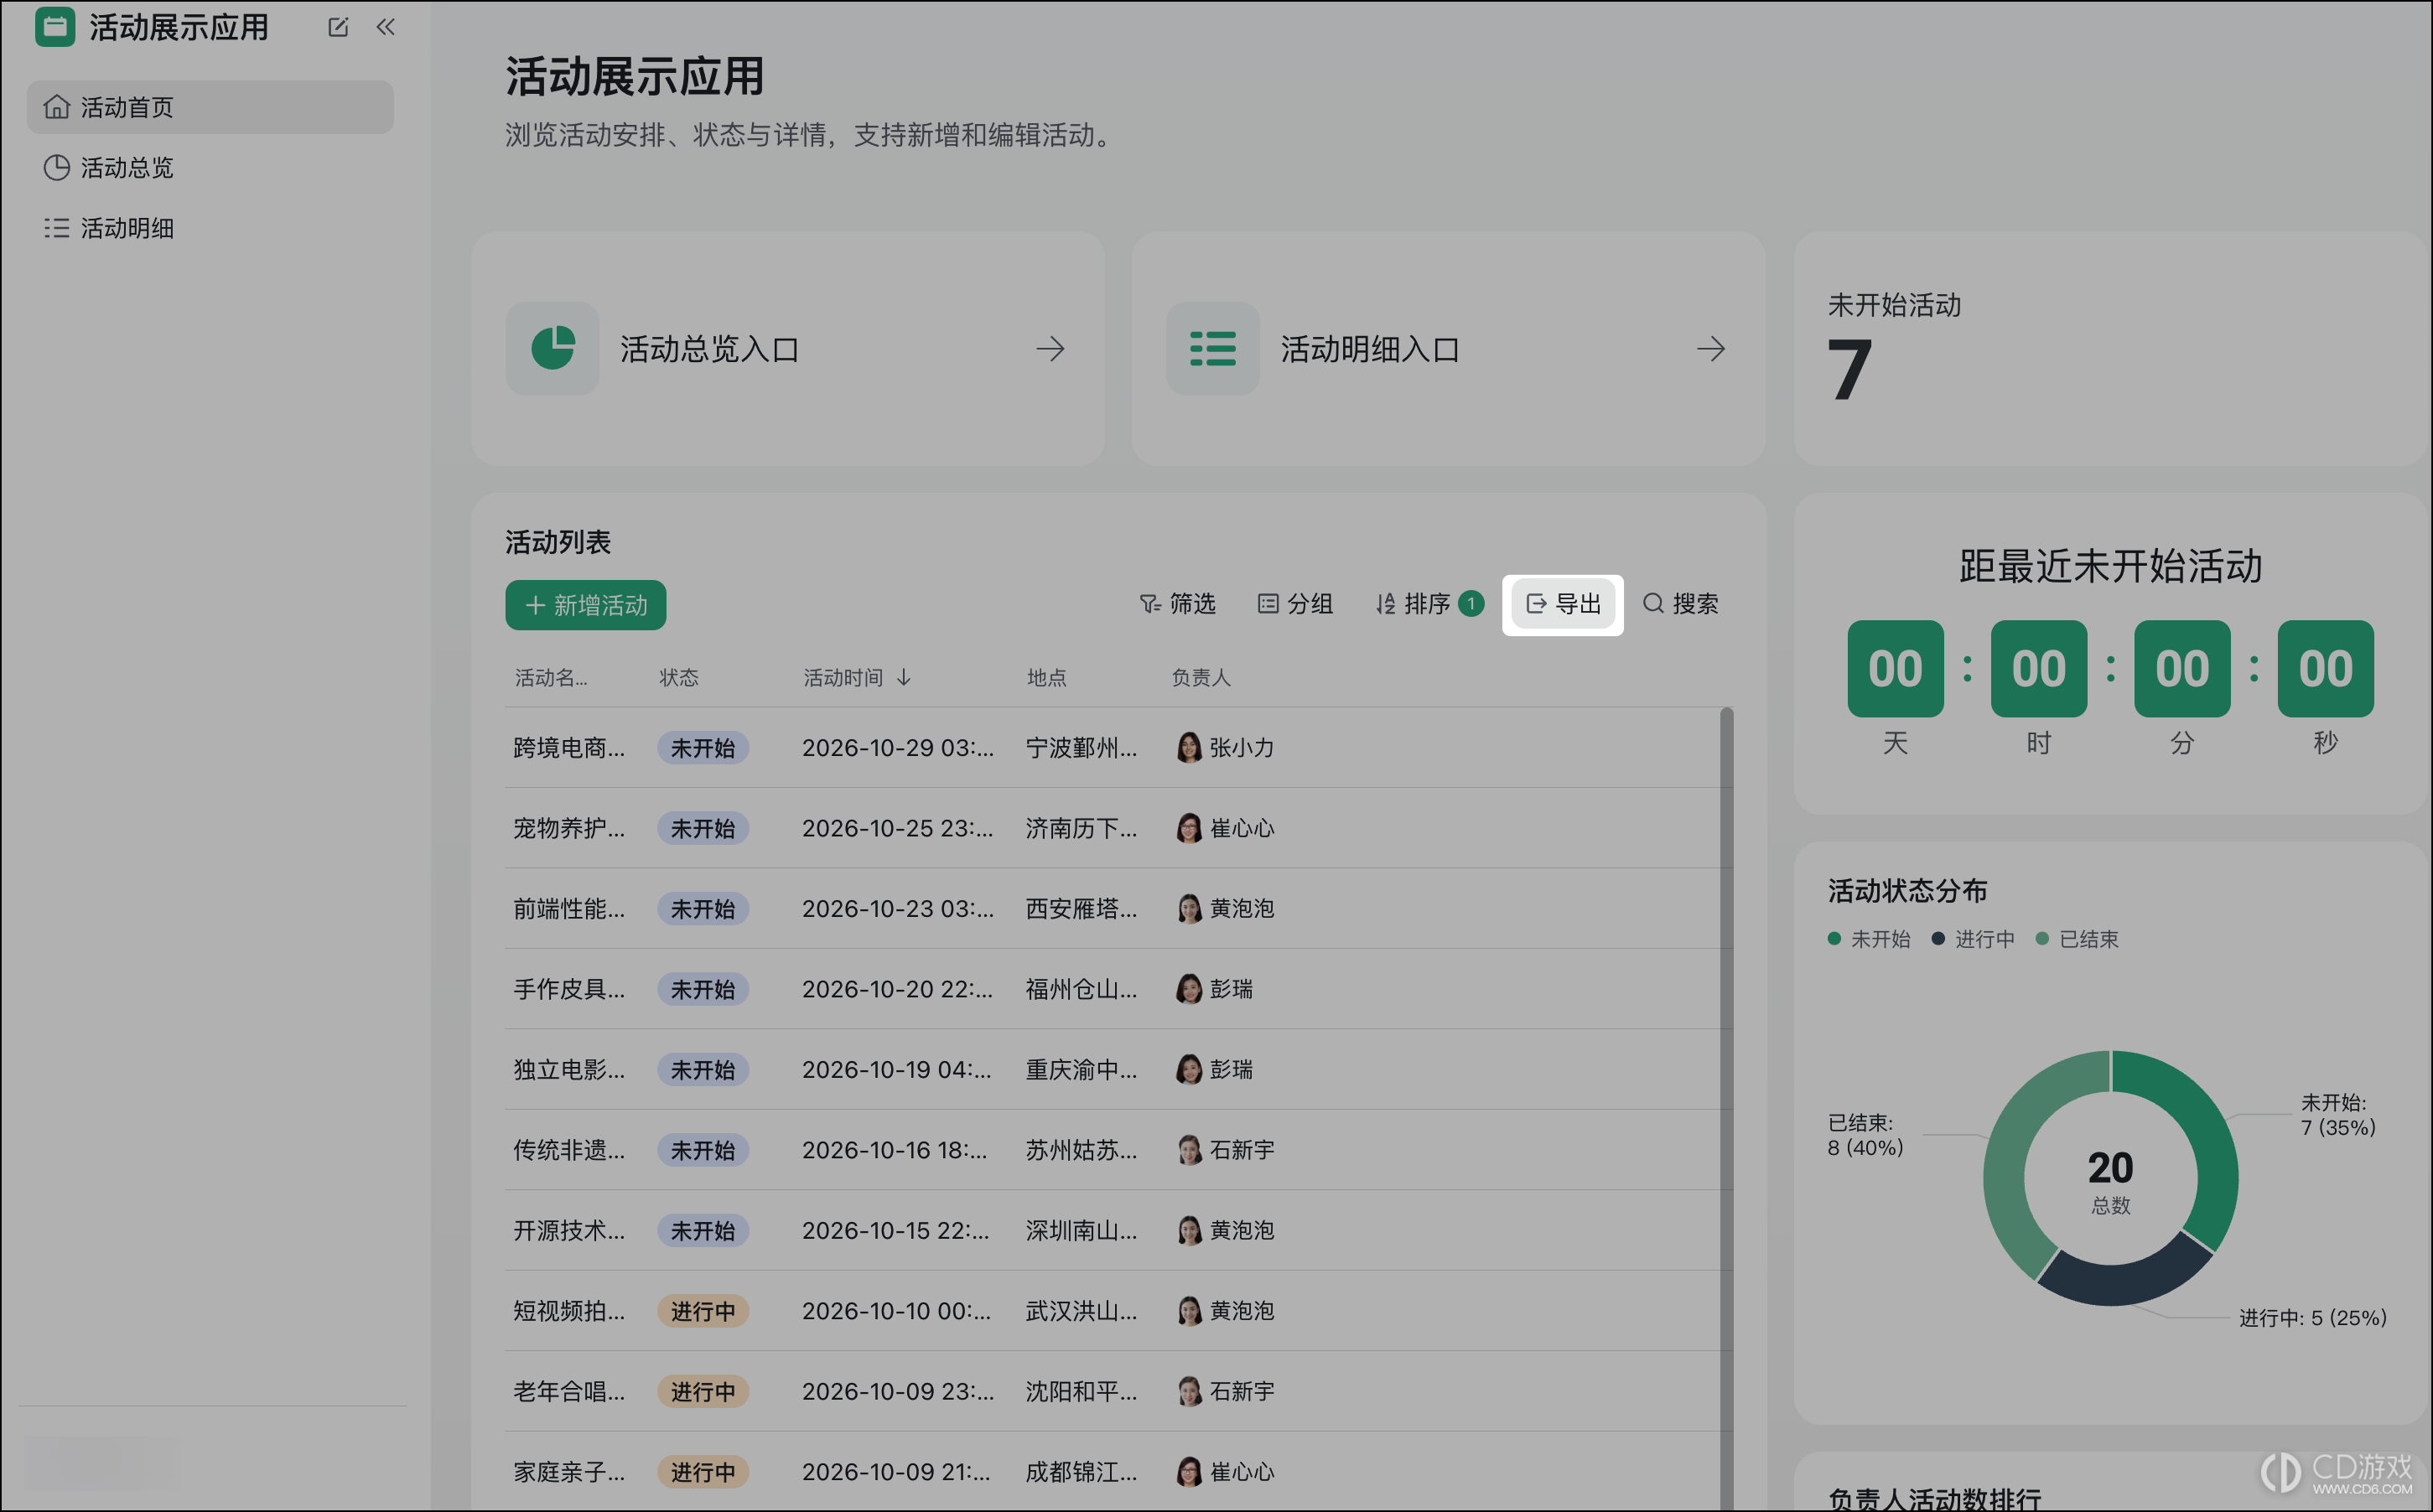Toggle 进行中 legend in status chart
The image size is (2433, 1512).
(1973, 939)
